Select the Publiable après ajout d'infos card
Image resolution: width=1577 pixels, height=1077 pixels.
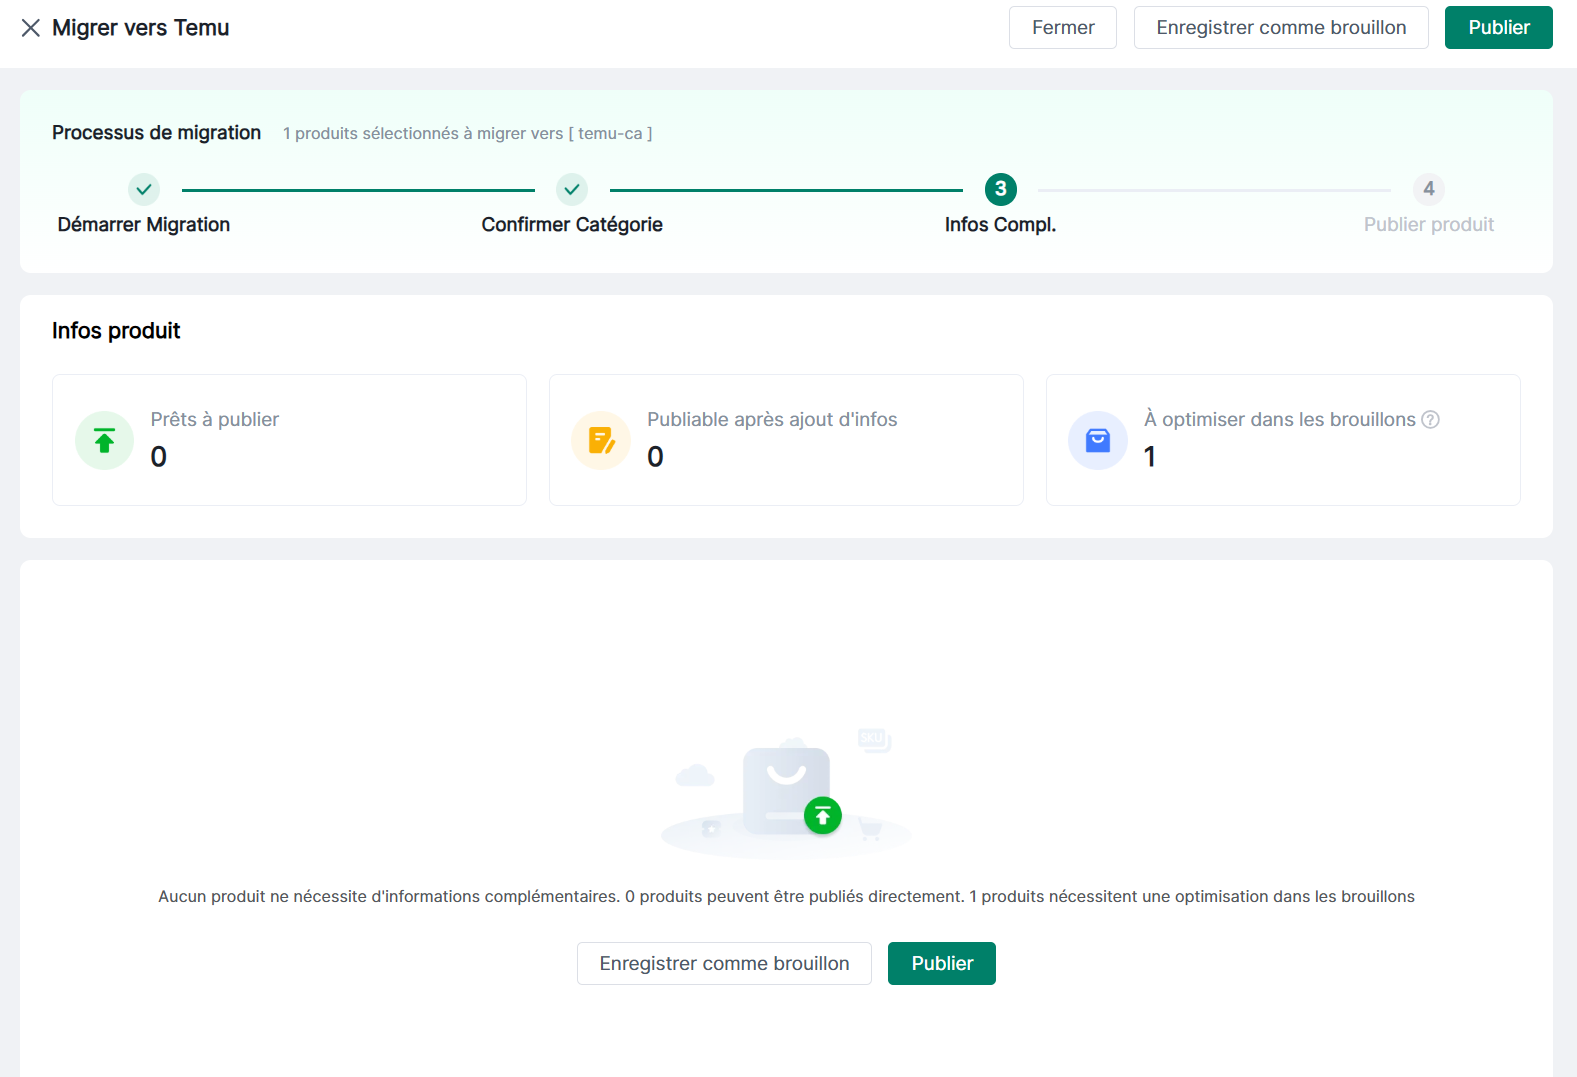[786, 440]
